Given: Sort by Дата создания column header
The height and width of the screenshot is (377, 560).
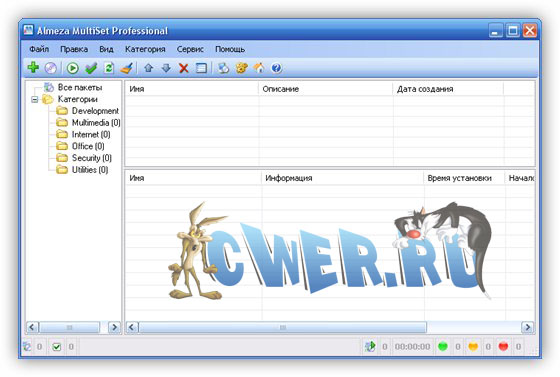Looking at the screenshot, I should [x=425, y=89].
